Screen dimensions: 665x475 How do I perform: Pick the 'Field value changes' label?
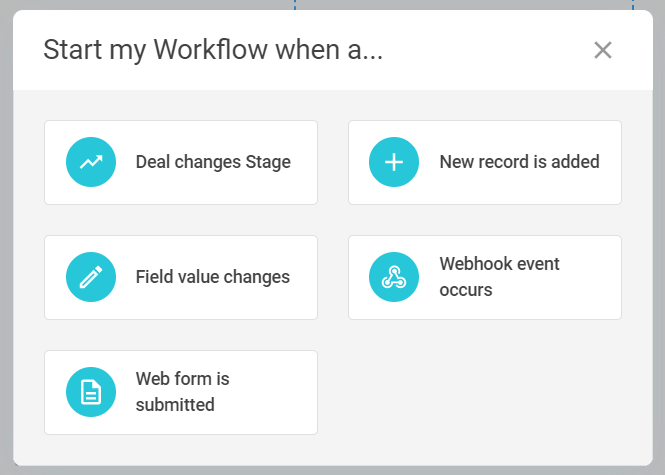point(213,277)
